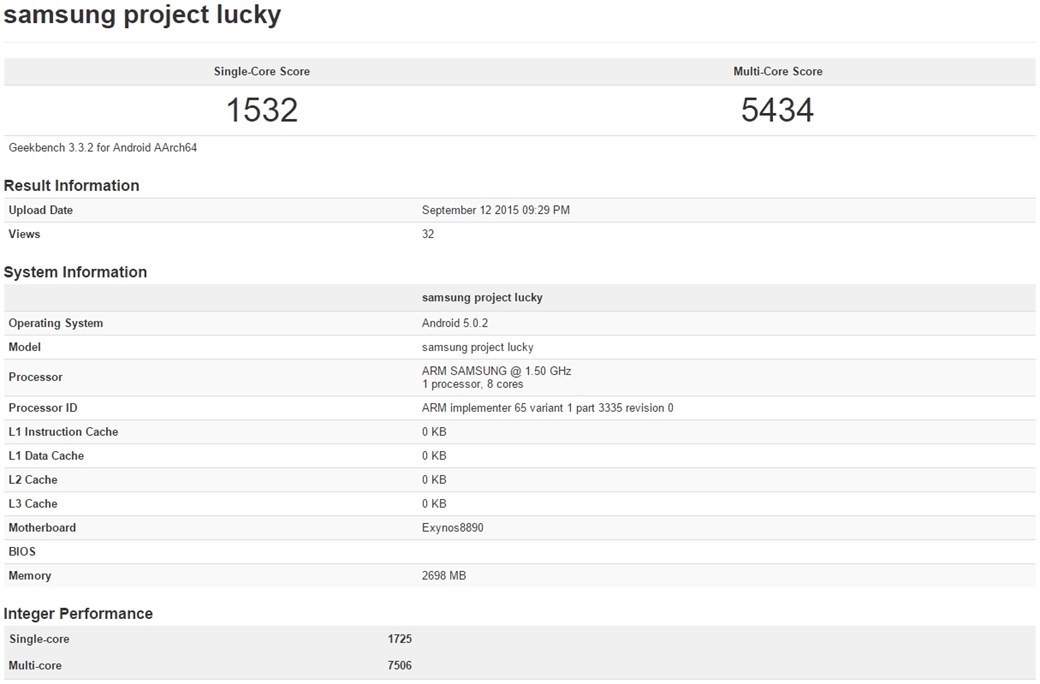Click the Integer Performance section heading

click(x=78, y=614)
